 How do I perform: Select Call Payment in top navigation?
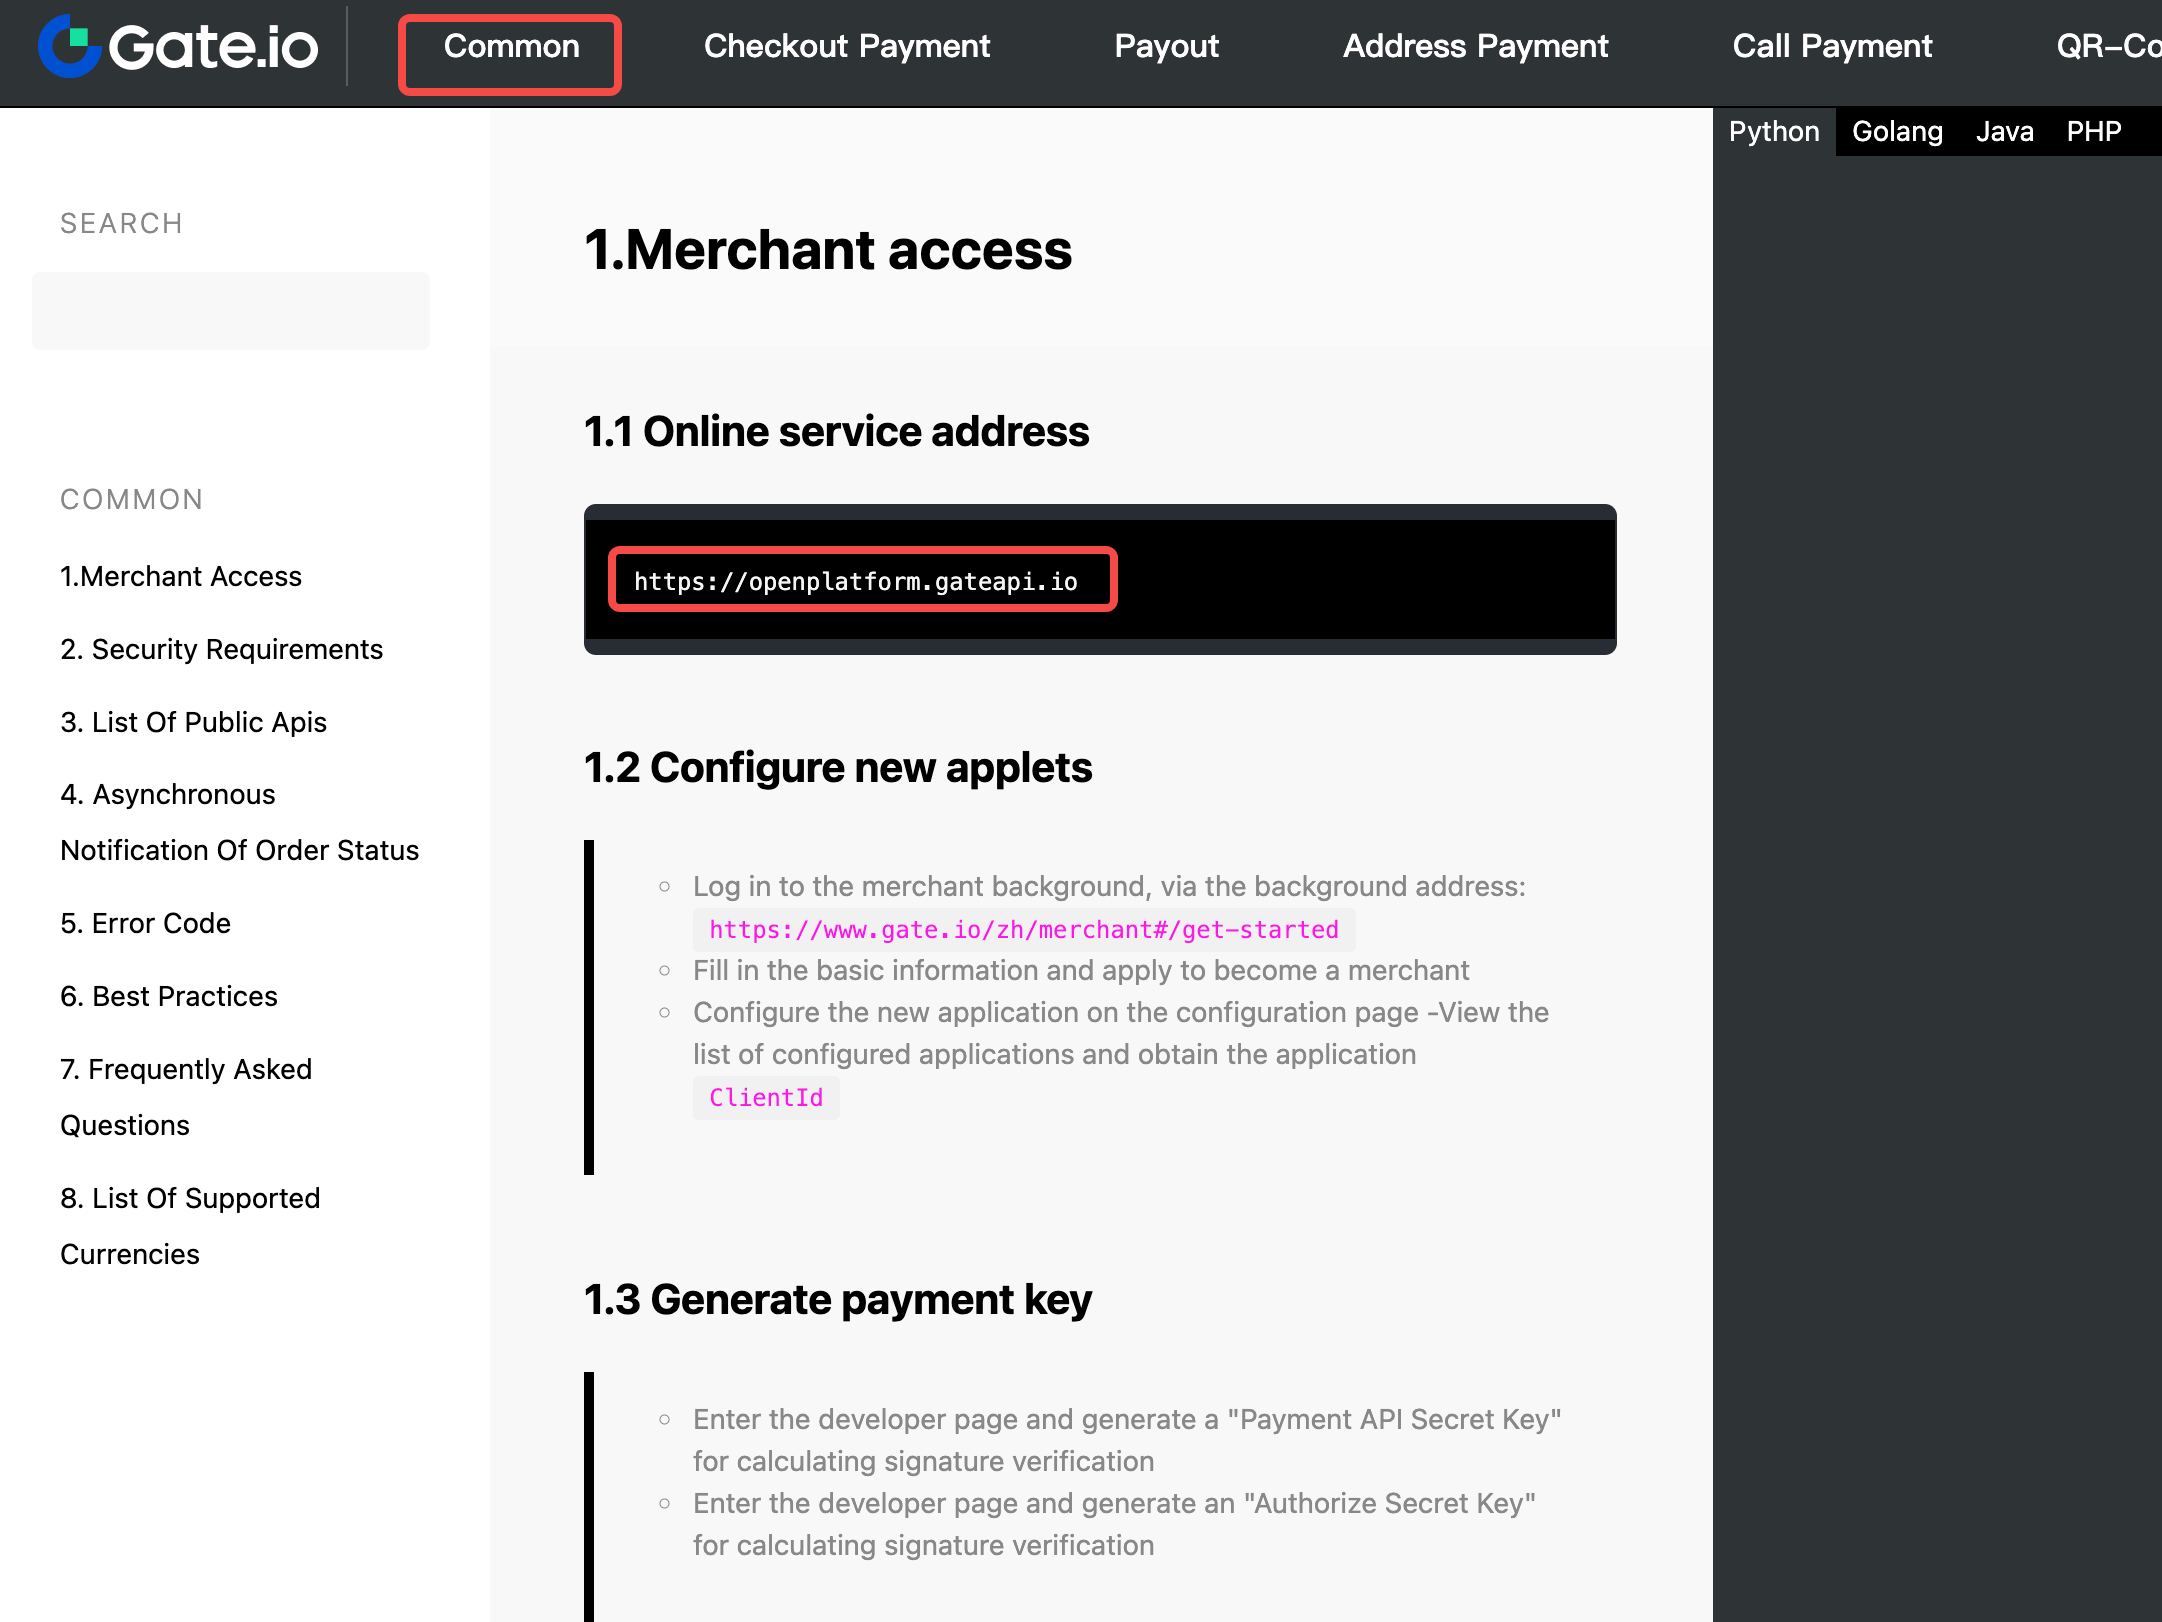[1832, 47]
